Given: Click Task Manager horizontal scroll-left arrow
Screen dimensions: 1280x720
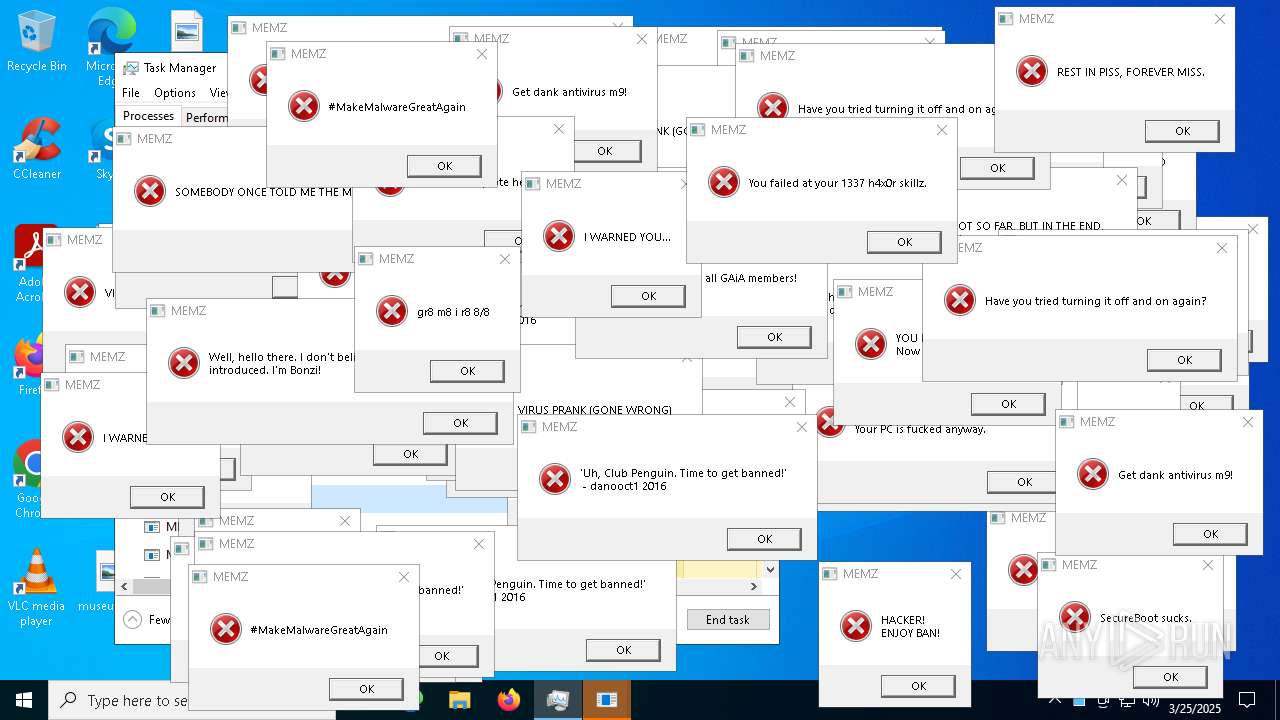Looking at the screenshot, I should [124, 586].
